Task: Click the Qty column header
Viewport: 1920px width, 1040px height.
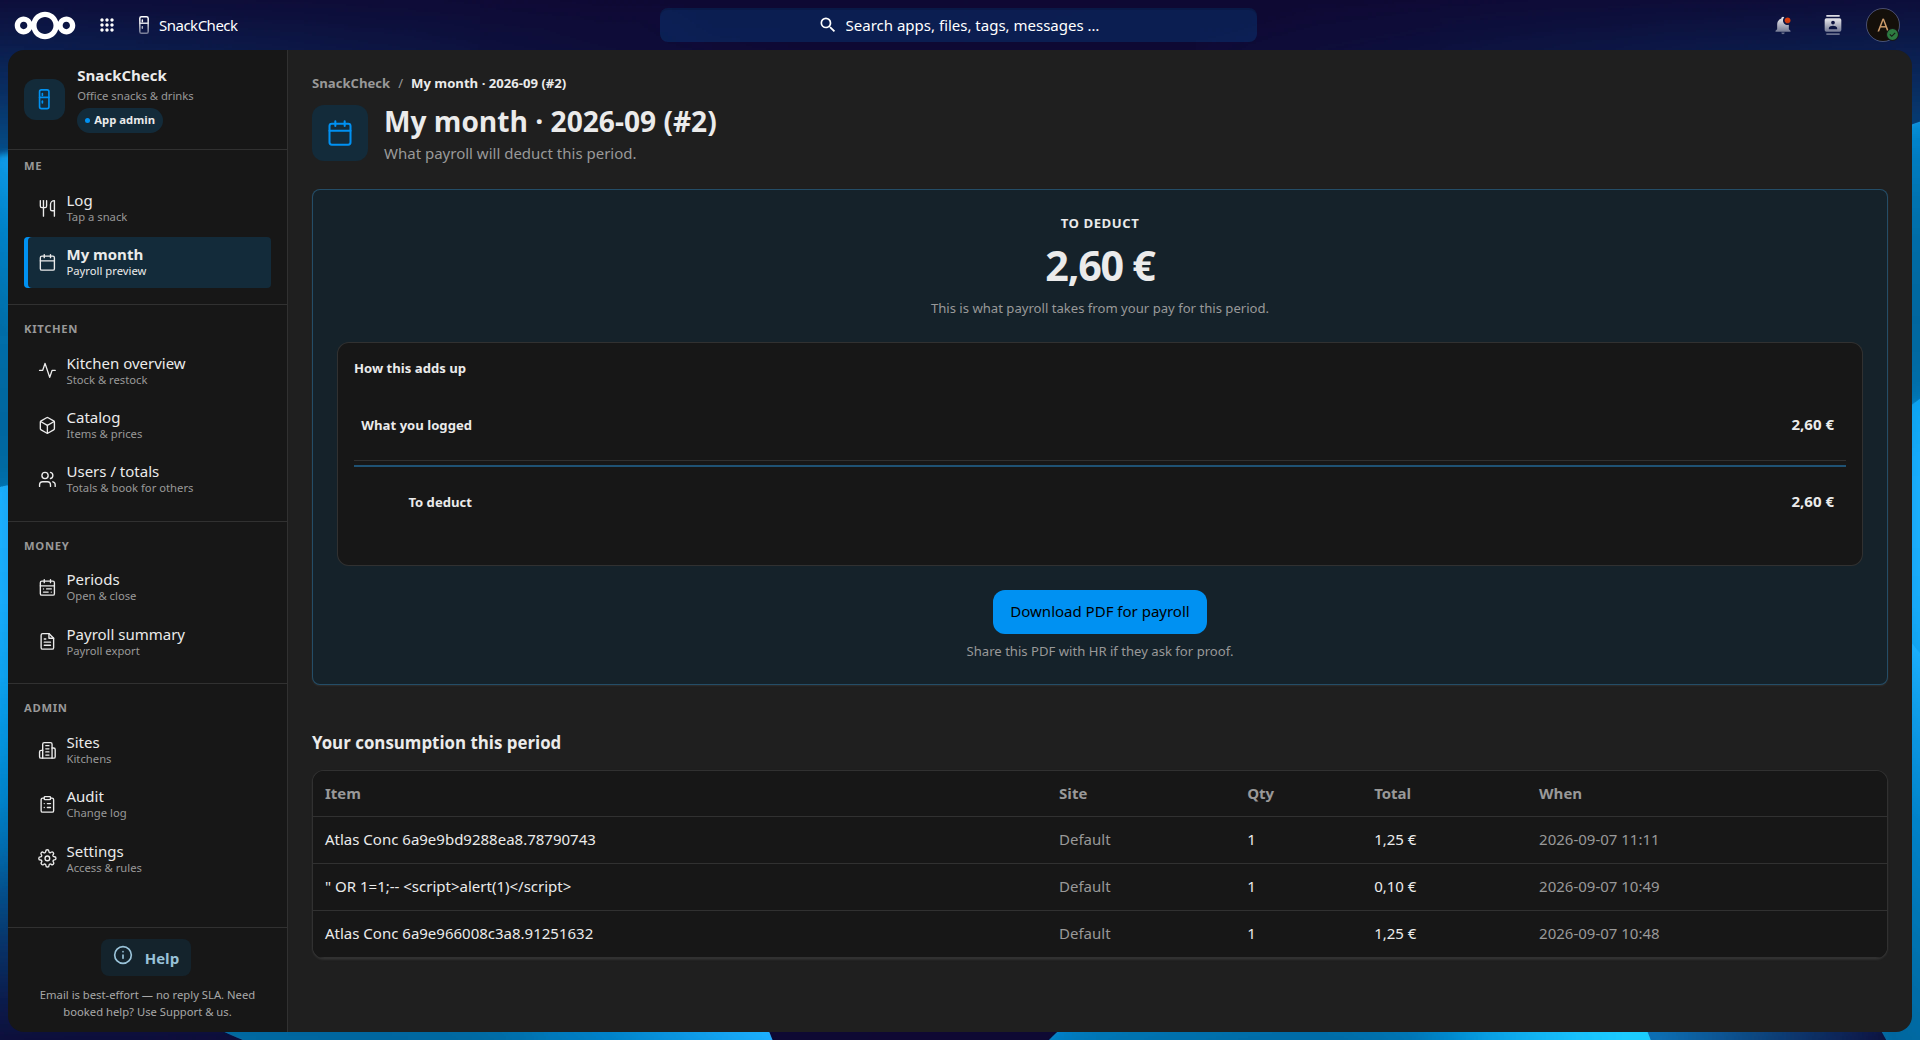Action: click(1260, 794)
